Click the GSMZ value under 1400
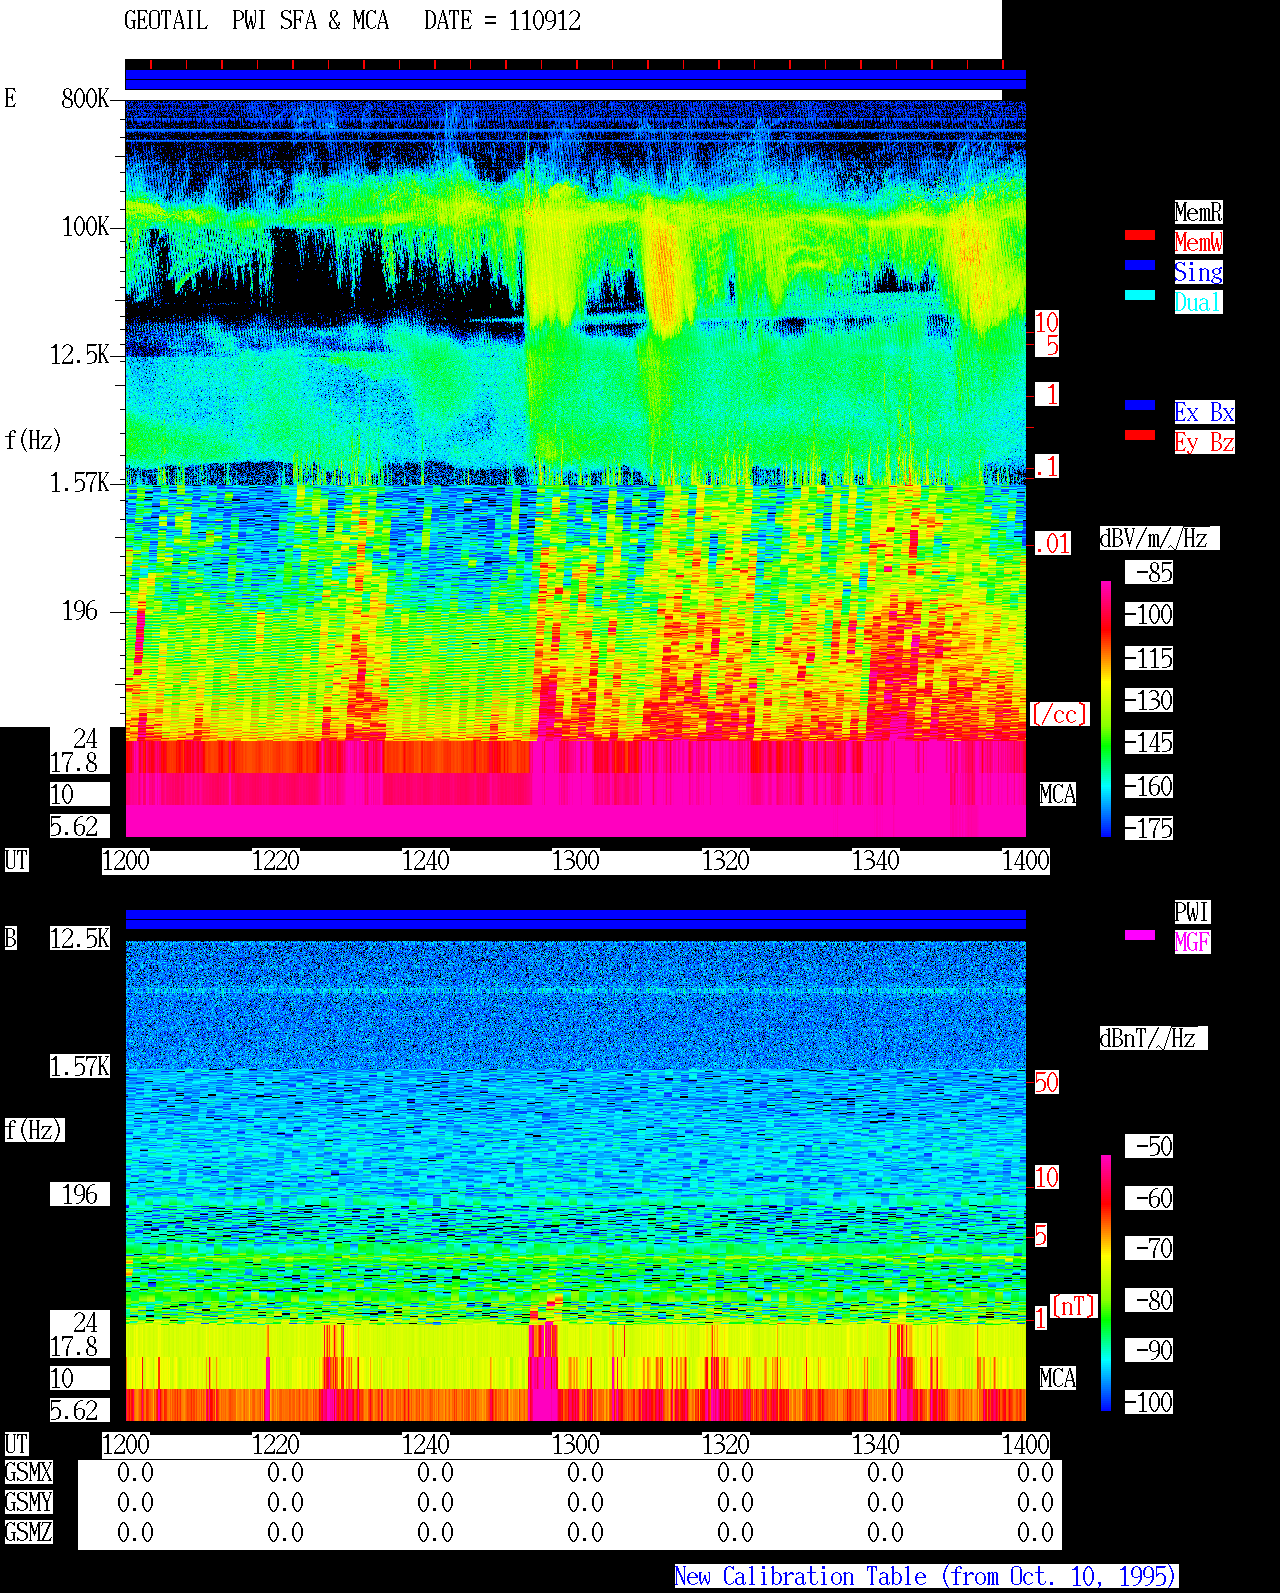This screenshot has width=1280, height=1593. (1035, 1532)
